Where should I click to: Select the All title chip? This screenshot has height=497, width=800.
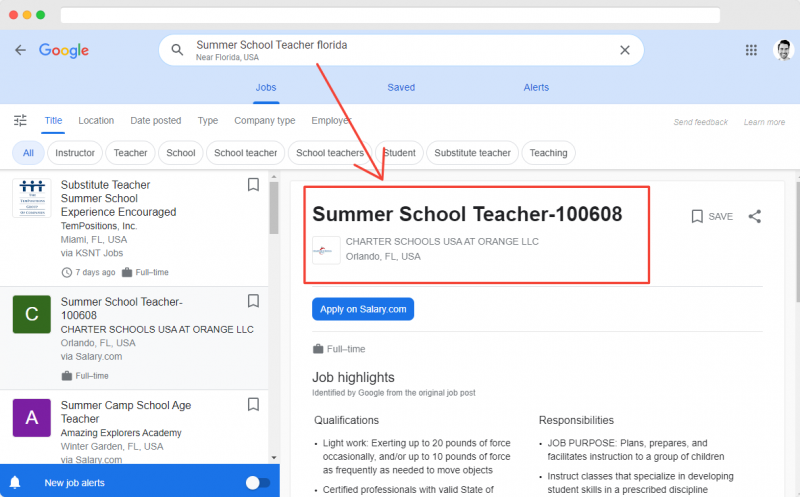tap(28, 153)
